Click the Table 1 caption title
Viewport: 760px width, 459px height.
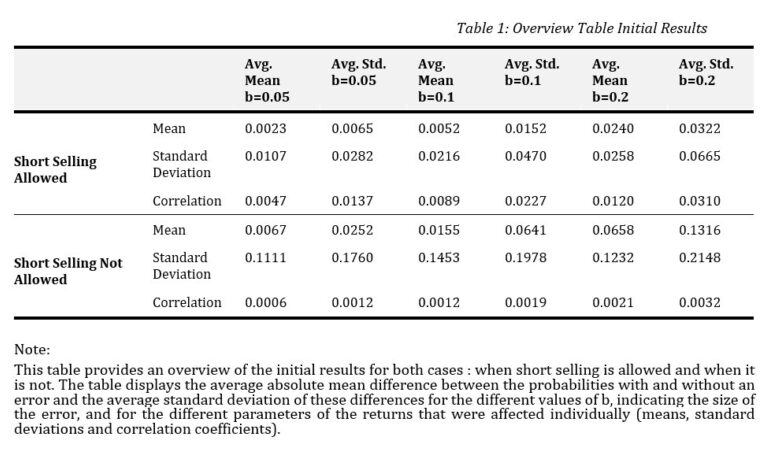pyautogui.click(x=581, y=28)
